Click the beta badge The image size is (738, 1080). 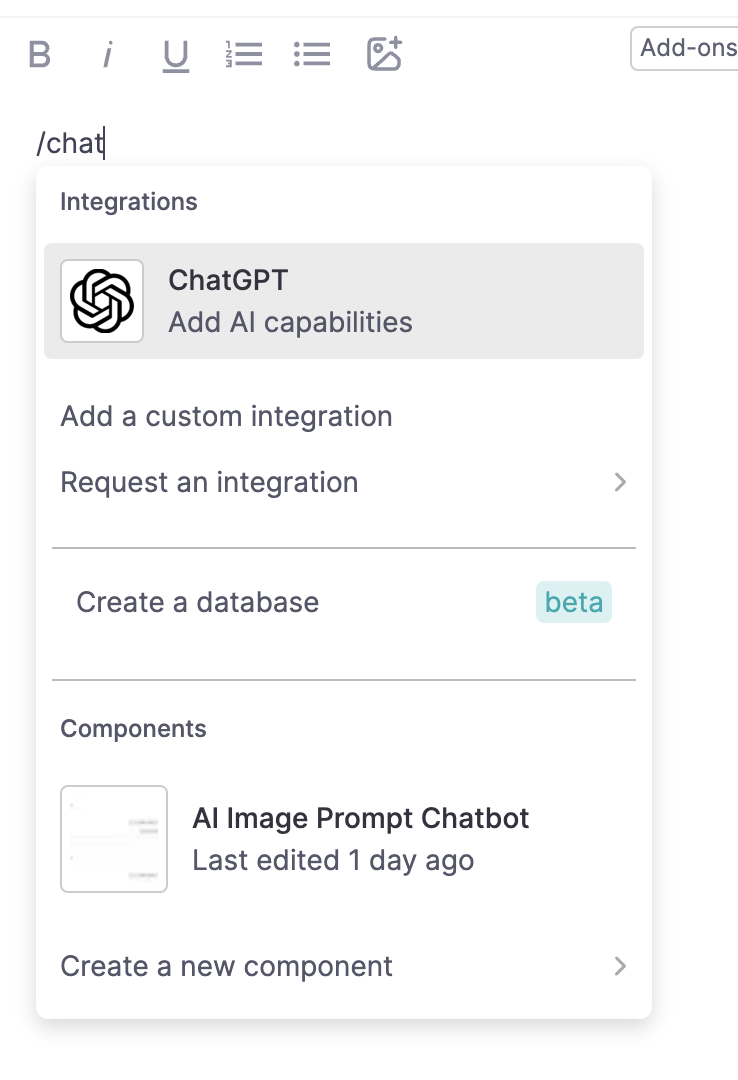(x=574, y=603)
